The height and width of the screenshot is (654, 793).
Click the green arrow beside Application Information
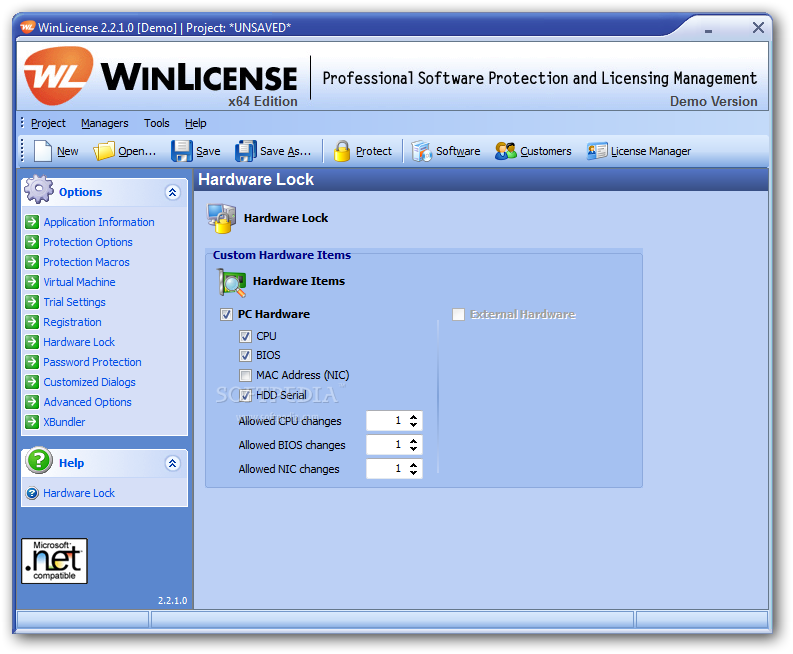point(32,222)
